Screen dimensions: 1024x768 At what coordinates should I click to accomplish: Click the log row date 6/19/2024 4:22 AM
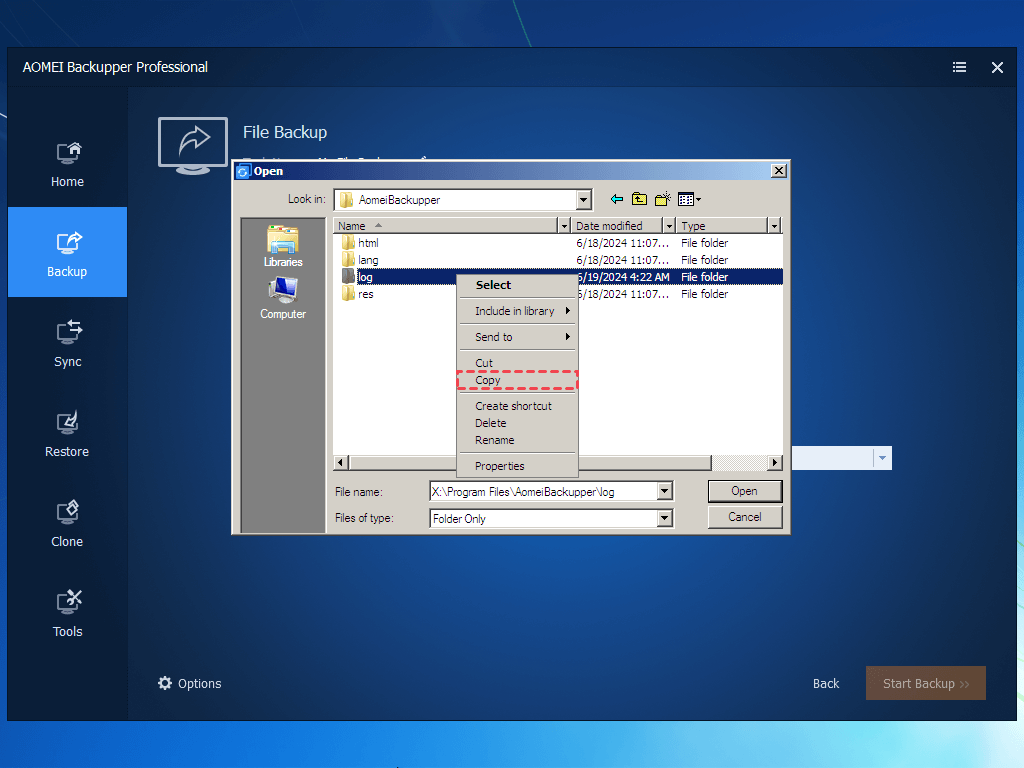pos(624,277)
